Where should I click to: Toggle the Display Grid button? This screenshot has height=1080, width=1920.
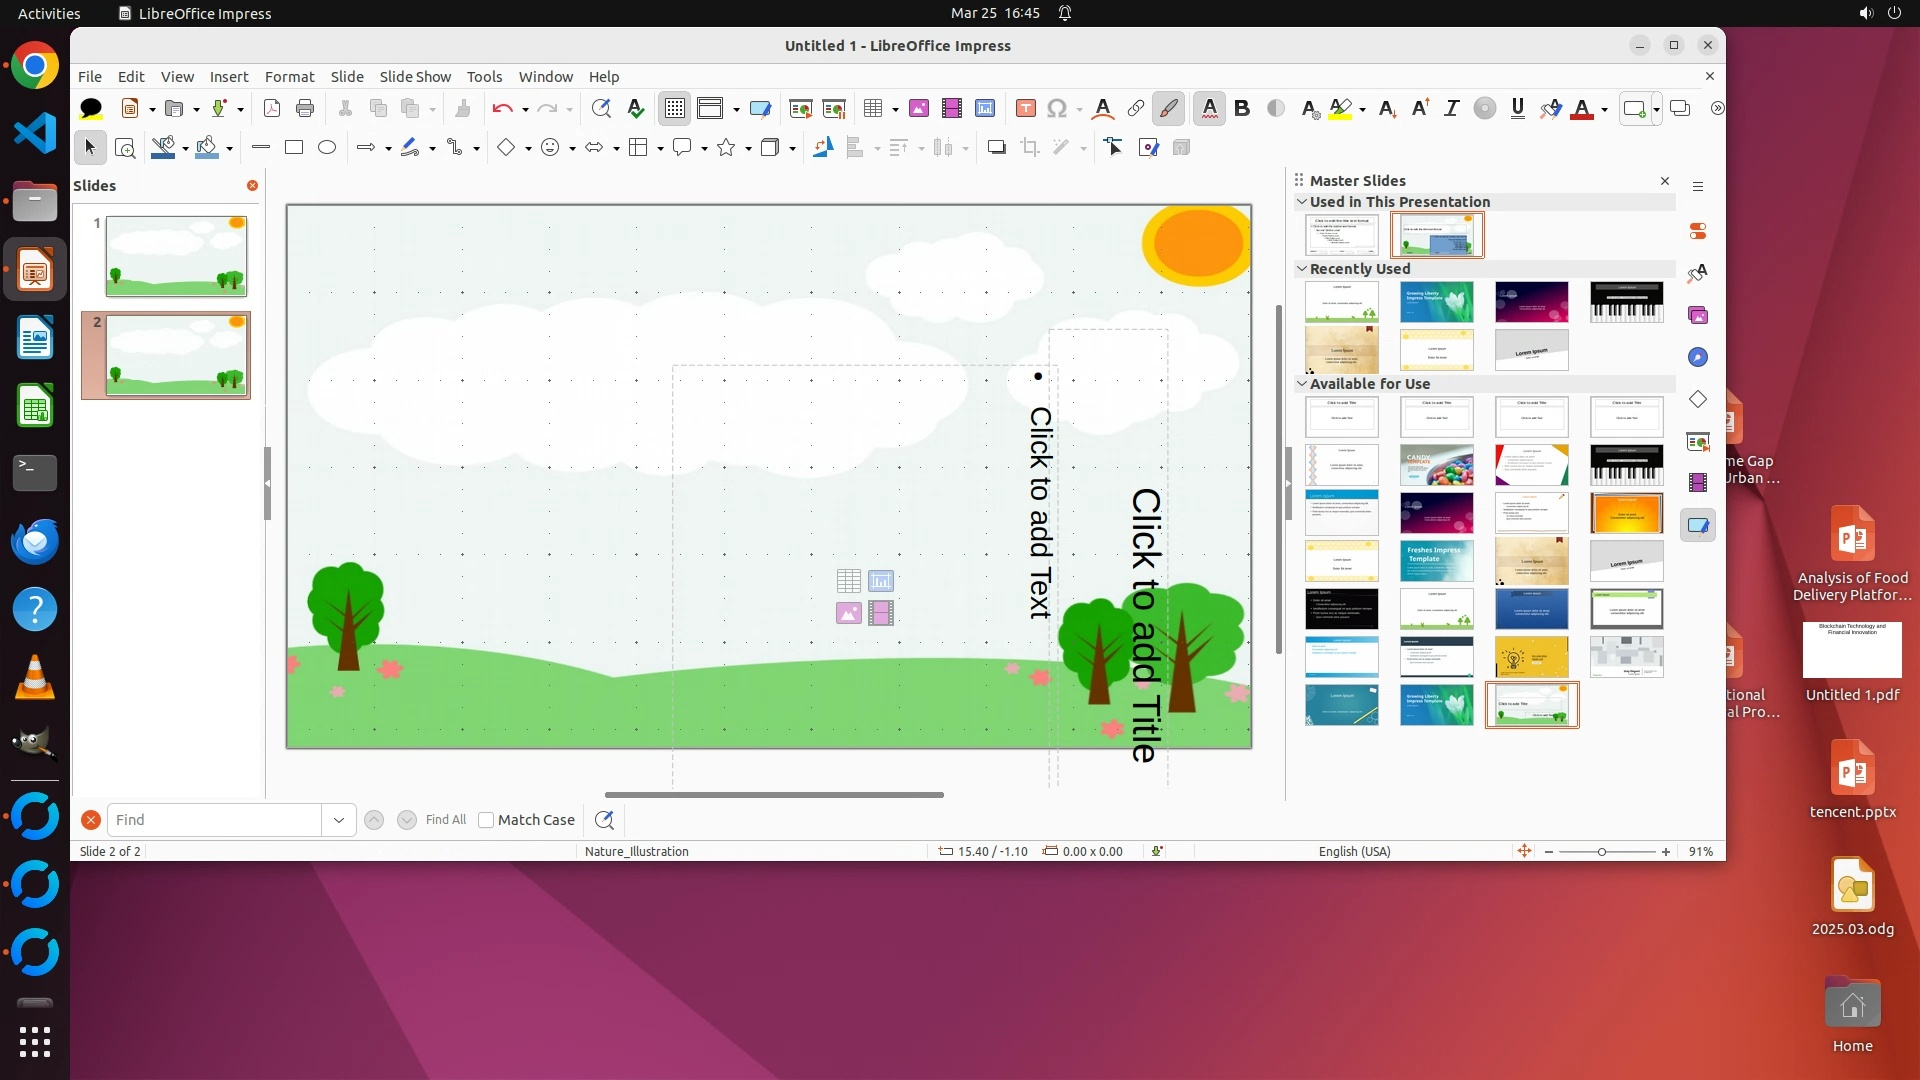pyautogui.click(x=675, y=108)
